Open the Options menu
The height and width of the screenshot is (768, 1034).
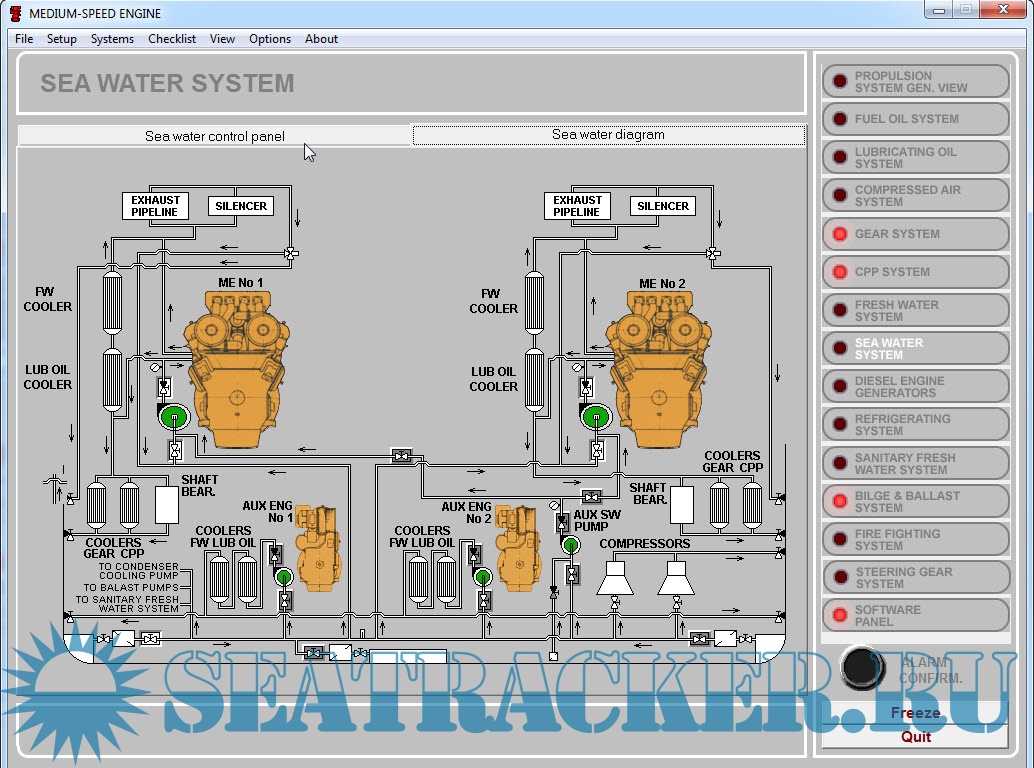pos(270,39)
